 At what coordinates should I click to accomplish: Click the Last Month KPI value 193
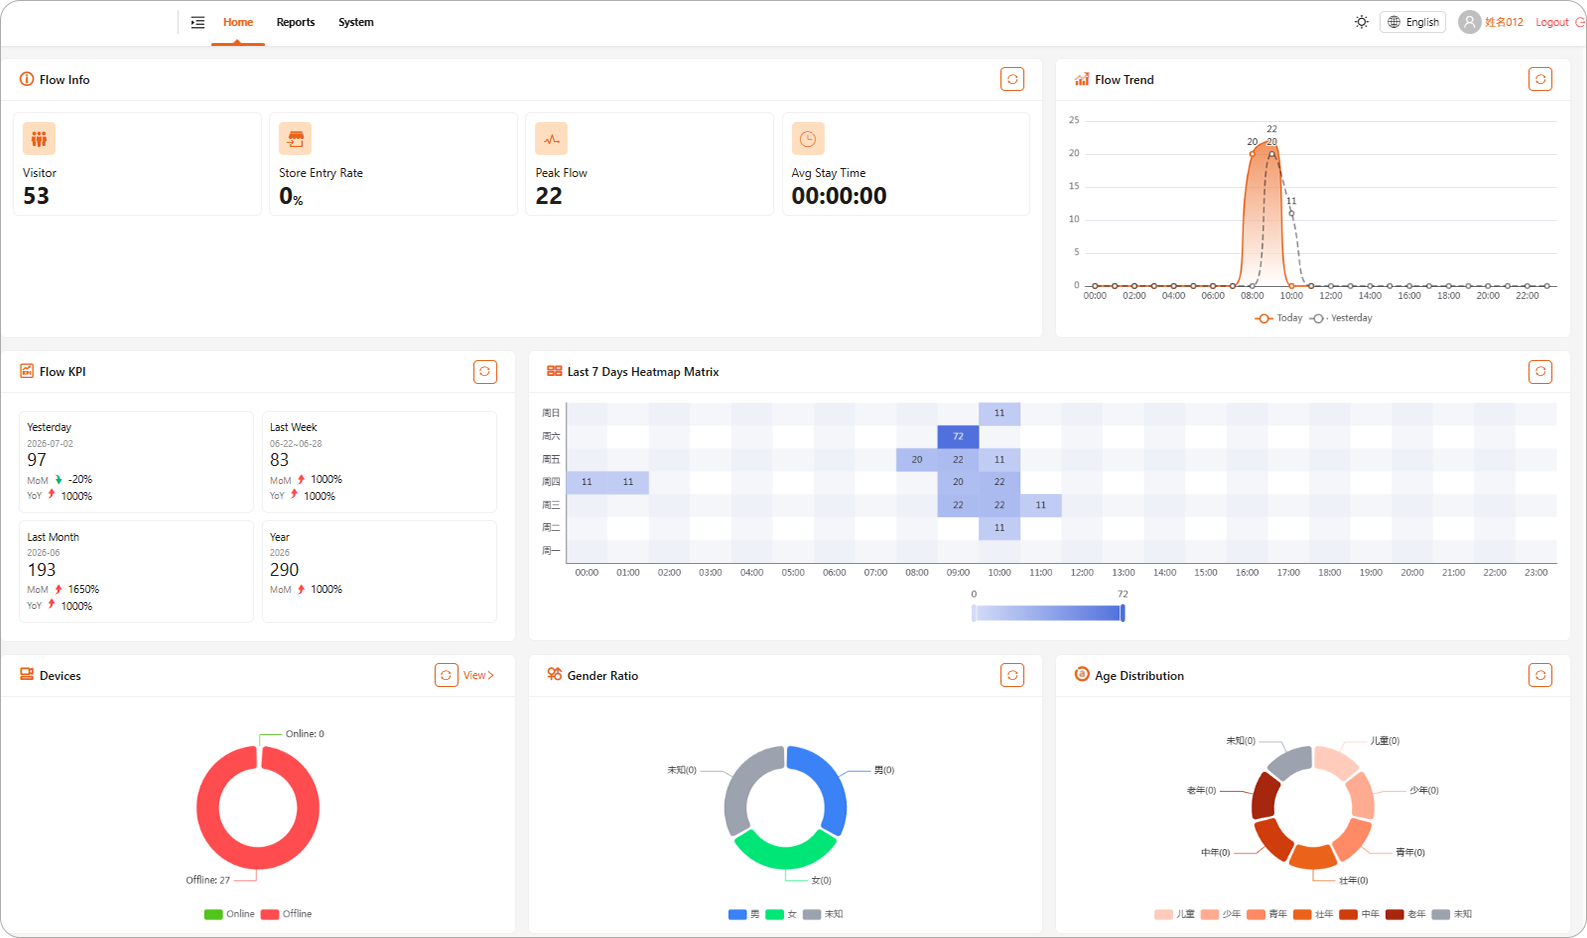42,570
